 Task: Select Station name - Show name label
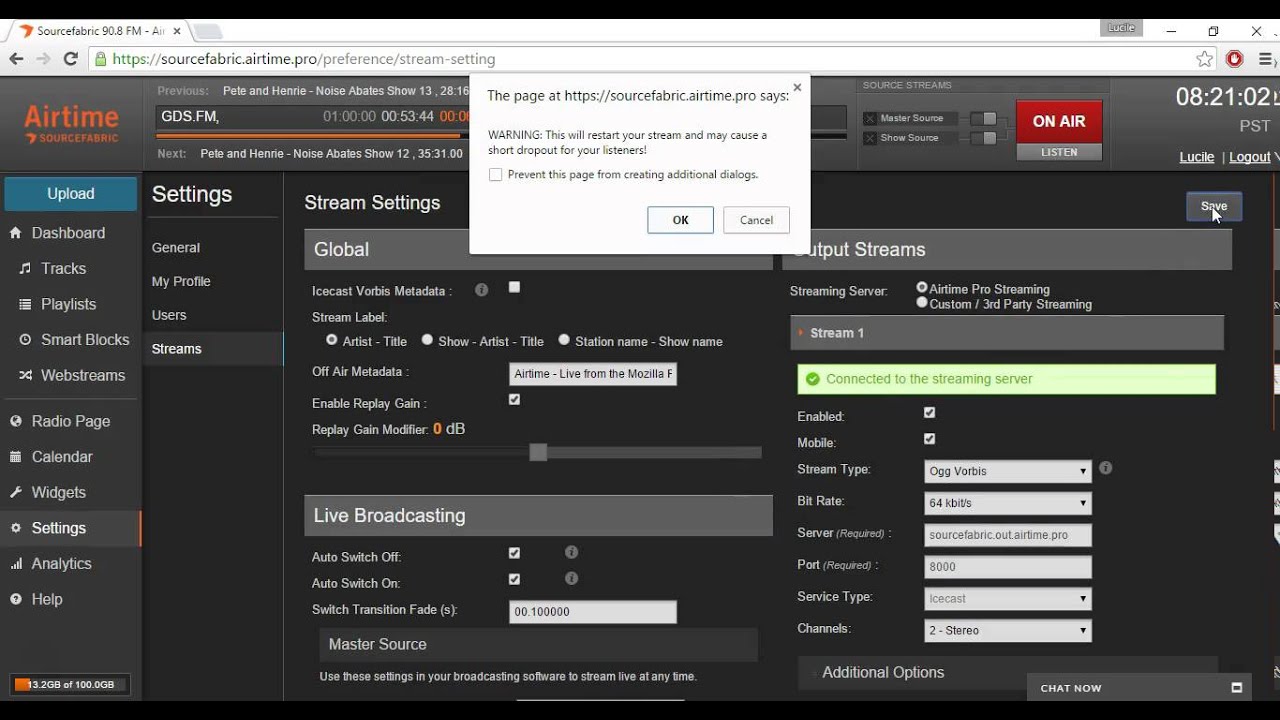[564, 340]
